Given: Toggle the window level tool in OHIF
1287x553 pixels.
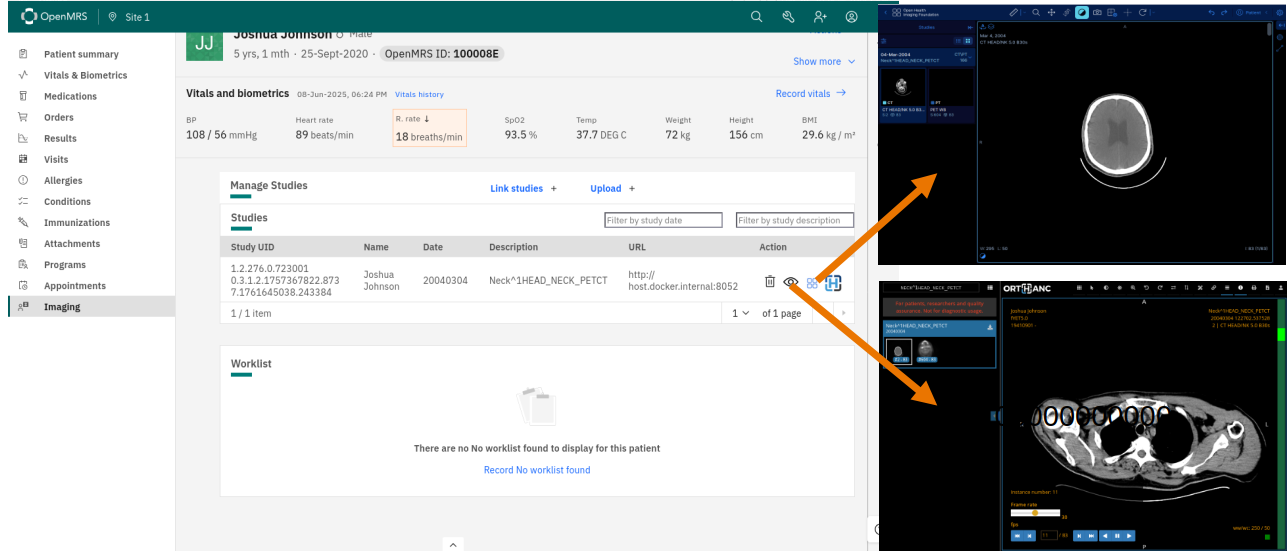Looking at the screenshot, I should 1081,12.
